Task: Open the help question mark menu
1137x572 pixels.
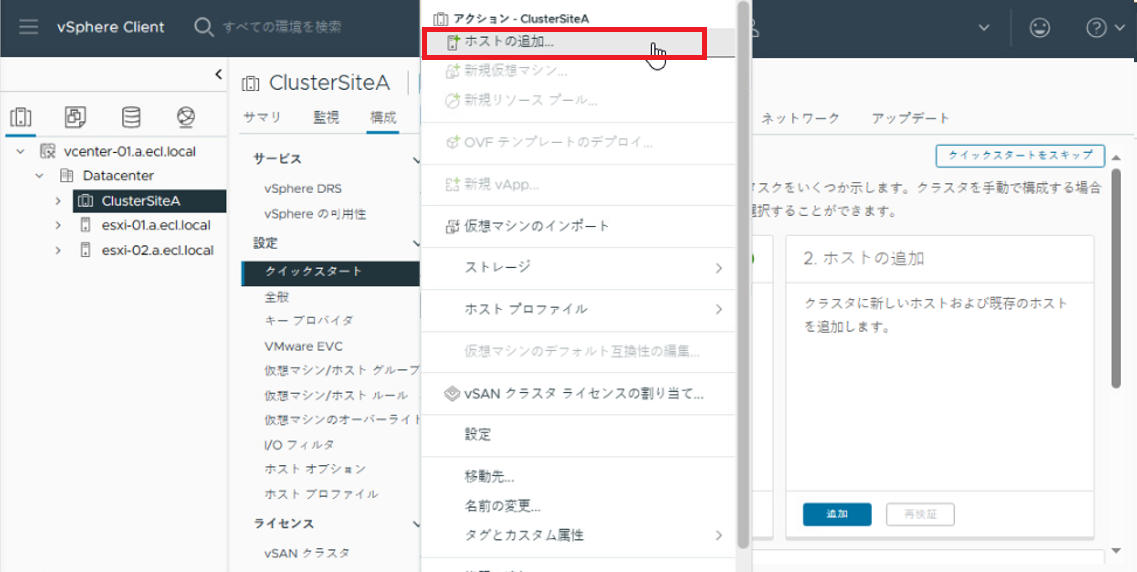Action: [x=1096, y=28]
